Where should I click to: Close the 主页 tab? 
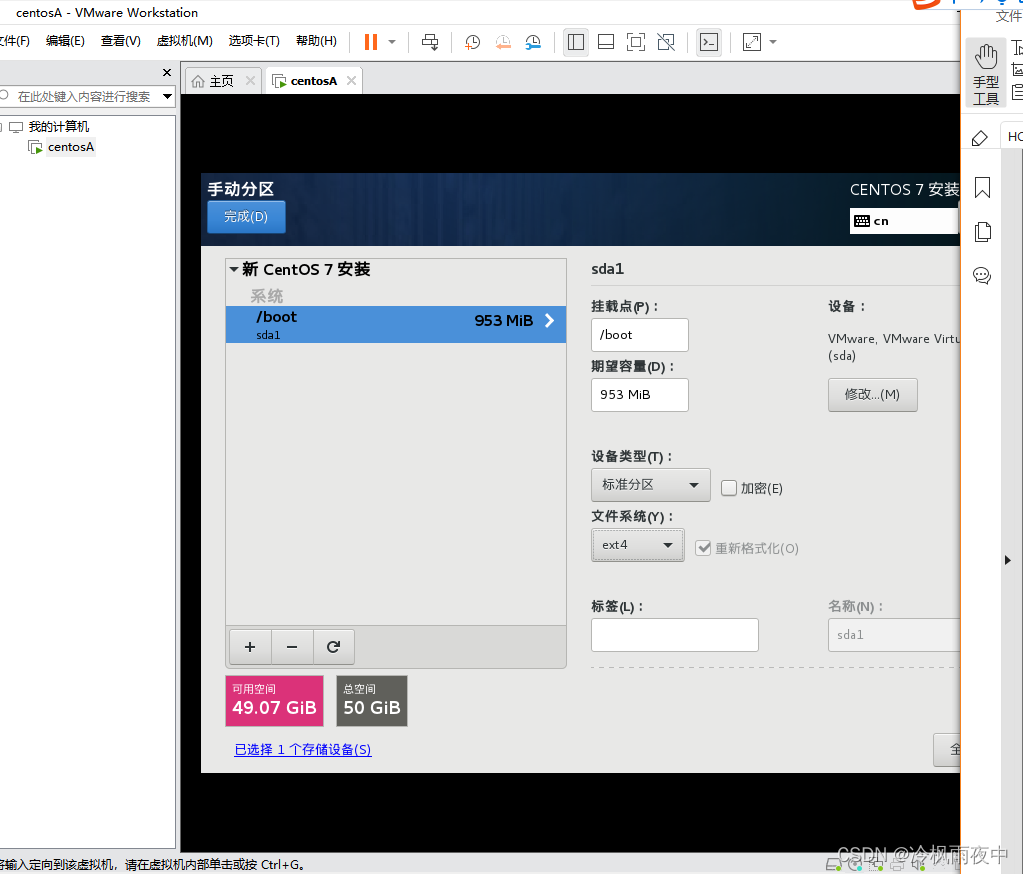[250, 80]
